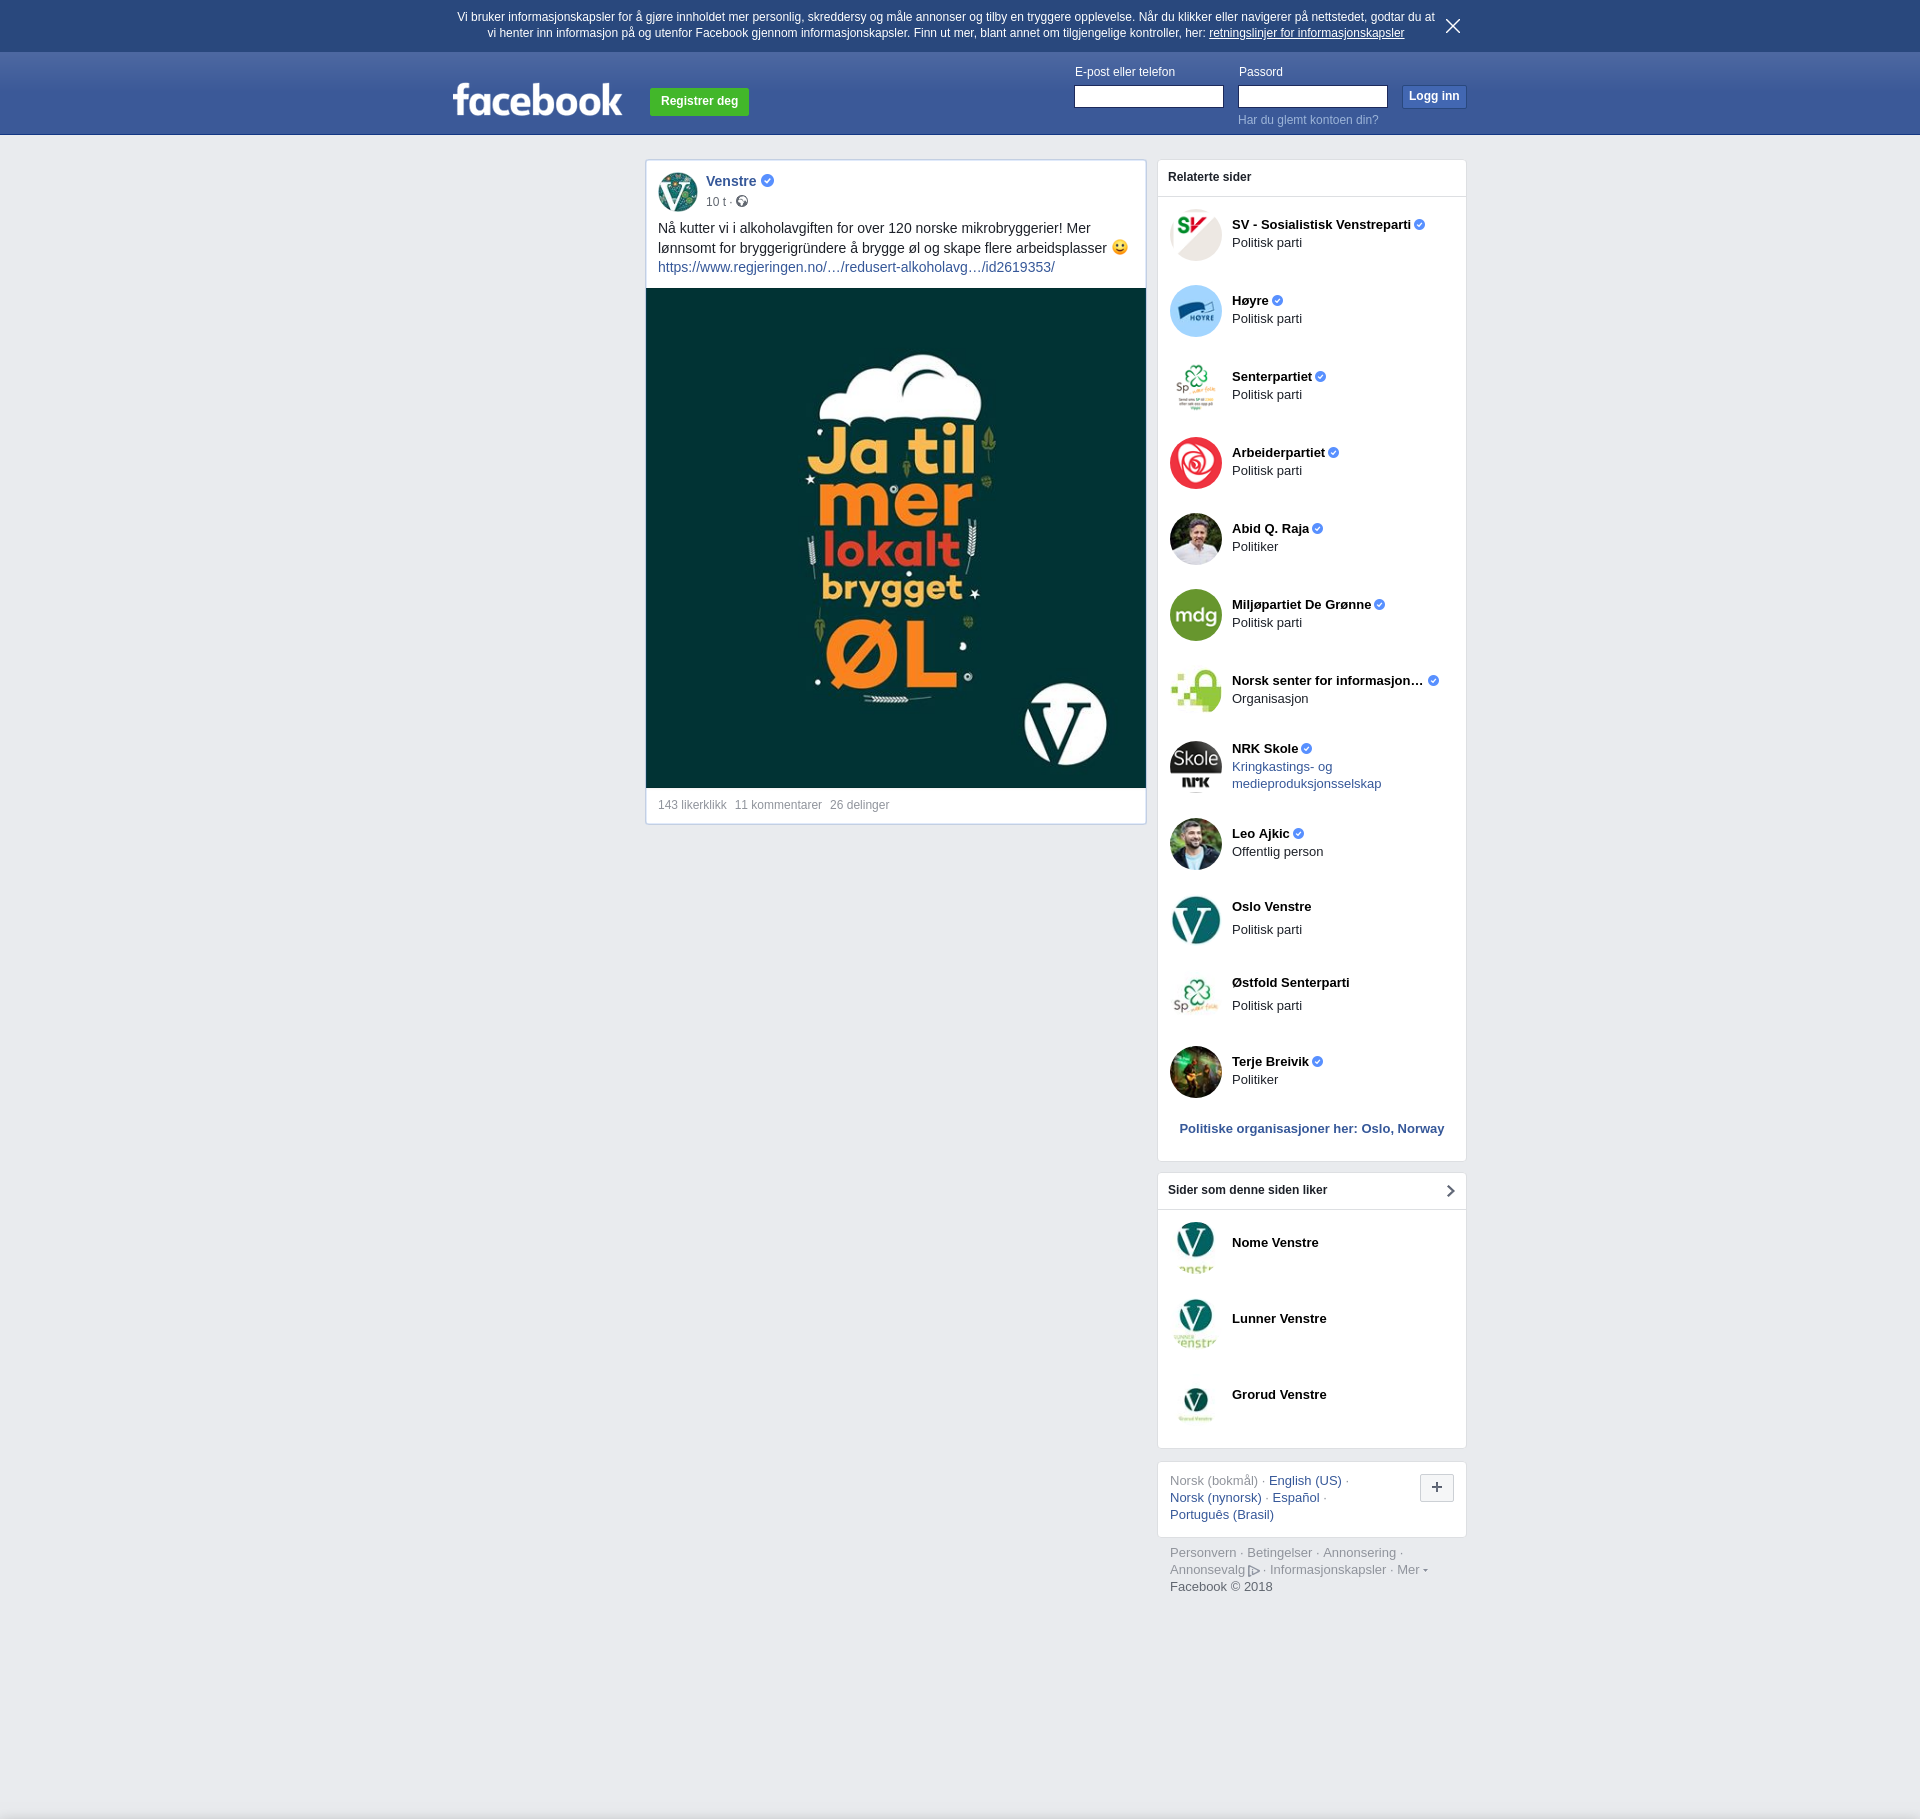Open Abid Q. Raja profile photo
Viewport: 1920px width, 1819px height.
click(x=1196, y=539)
